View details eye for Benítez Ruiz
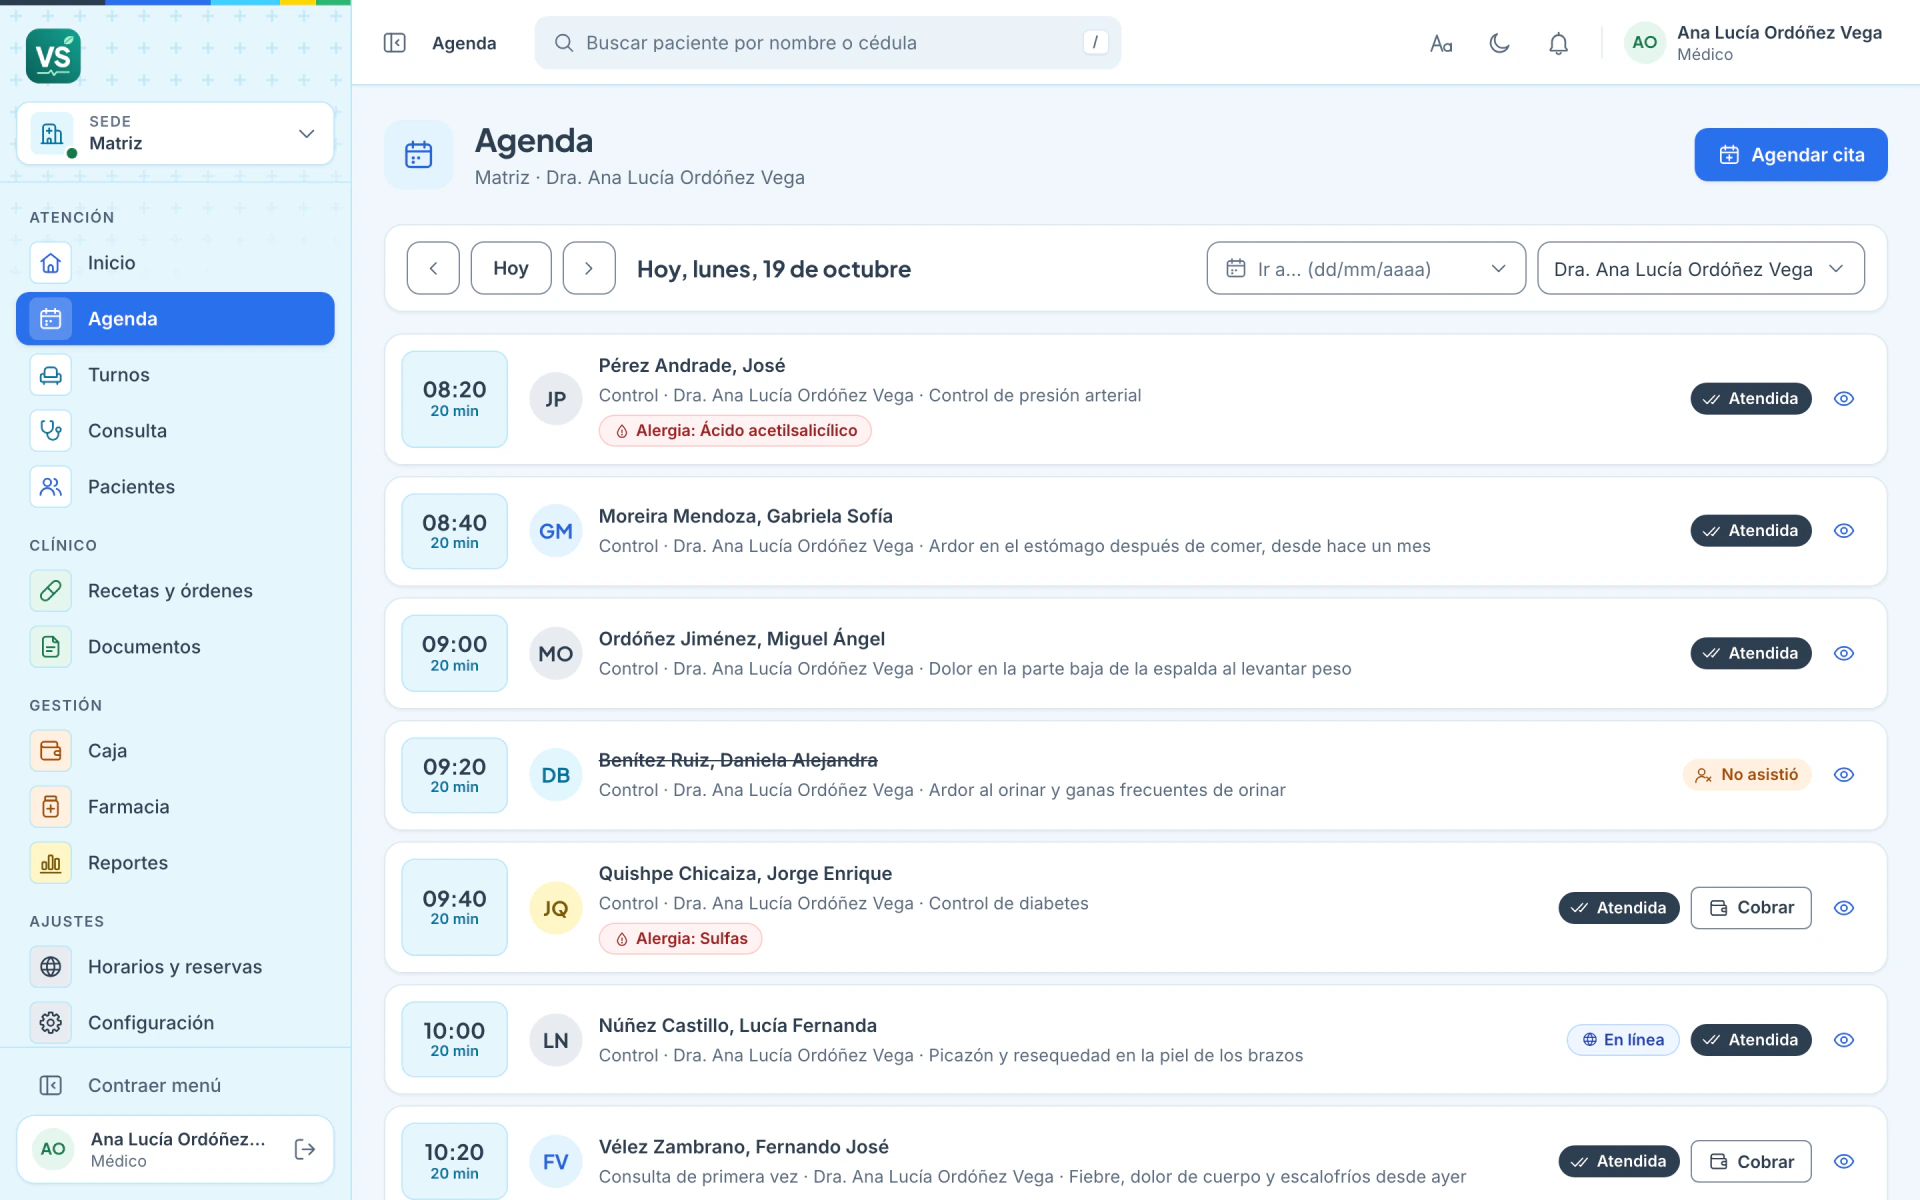The width and height of the screenshot is (1920, 1200). (1844, 775)
